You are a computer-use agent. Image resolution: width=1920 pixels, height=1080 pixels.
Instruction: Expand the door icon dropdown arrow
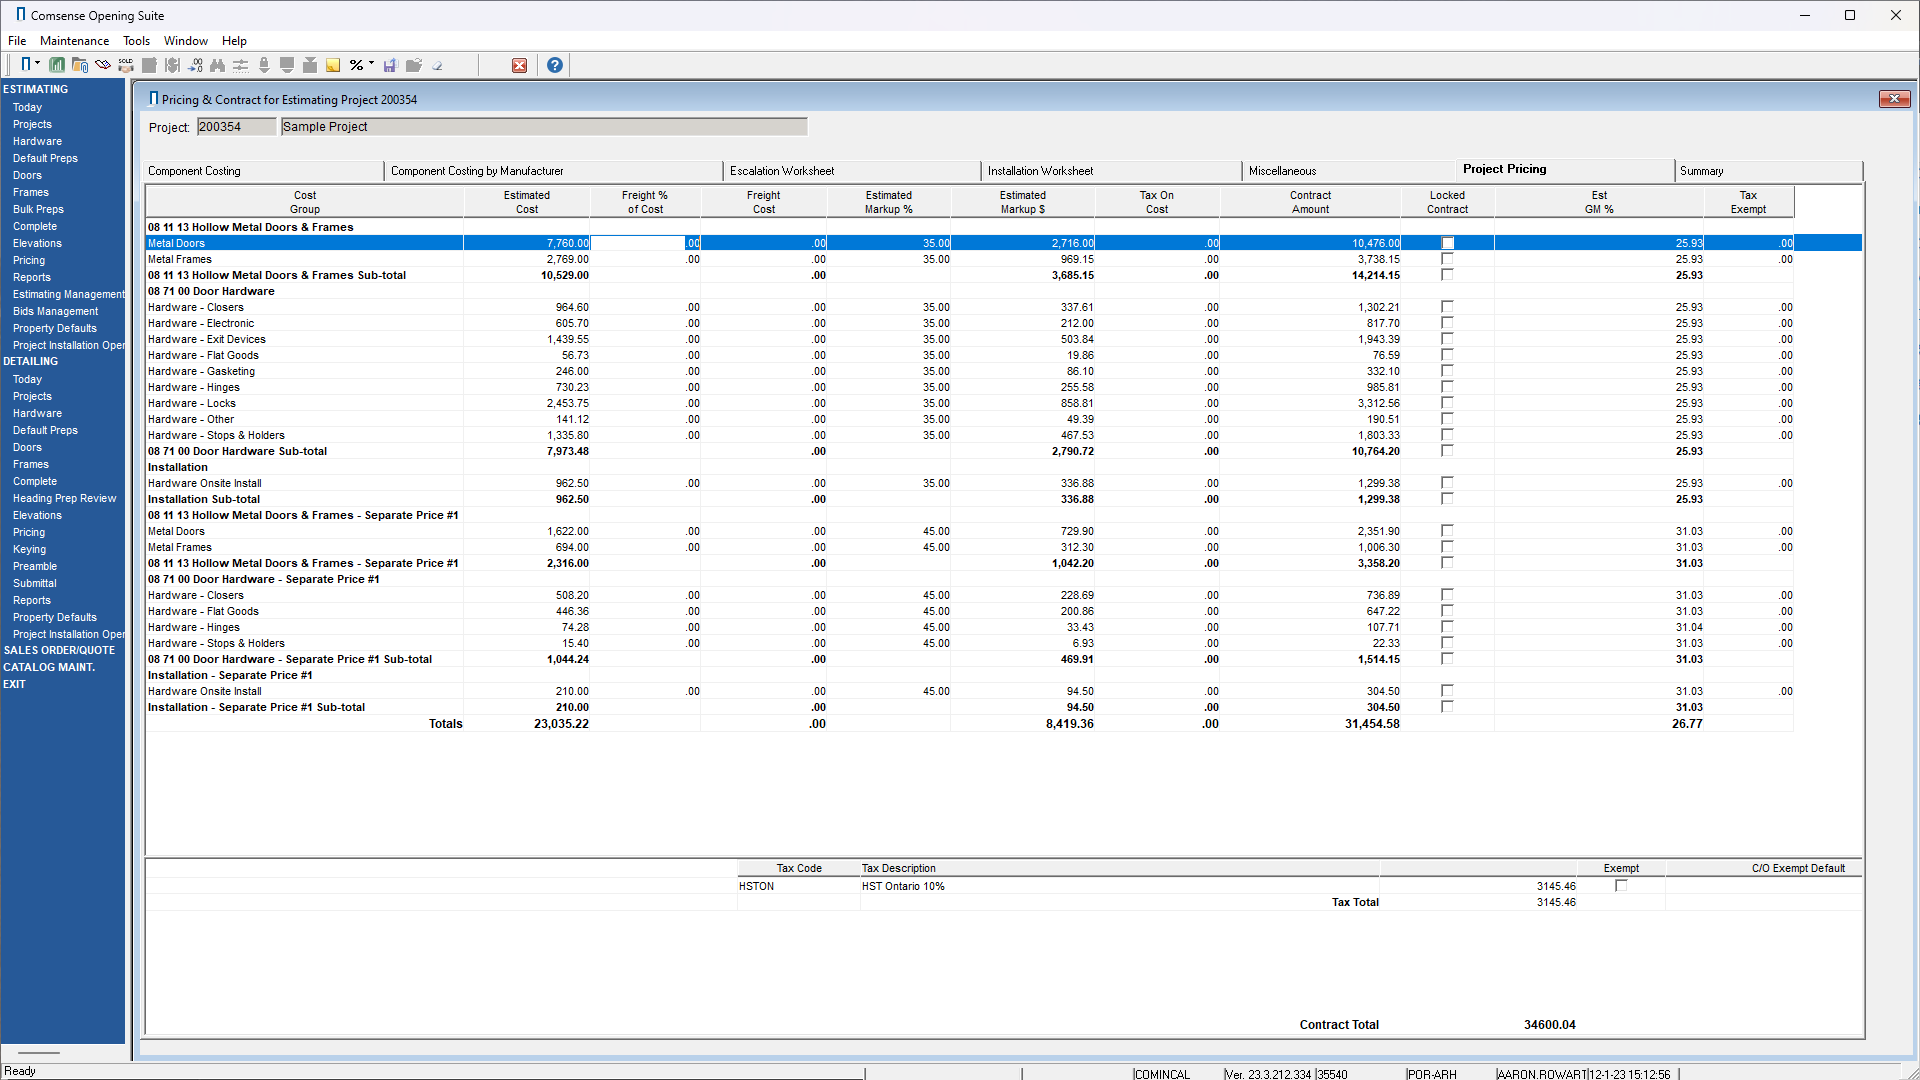(38, 63)
